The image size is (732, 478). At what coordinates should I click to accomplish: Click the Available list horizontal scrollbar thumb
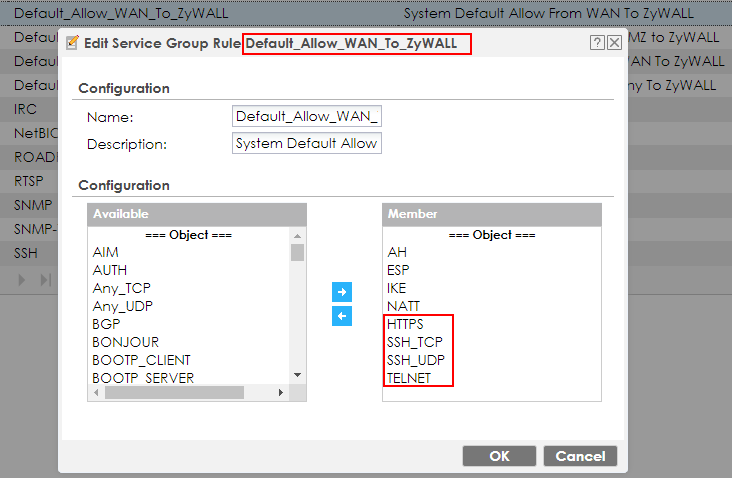tap(174, 393)
